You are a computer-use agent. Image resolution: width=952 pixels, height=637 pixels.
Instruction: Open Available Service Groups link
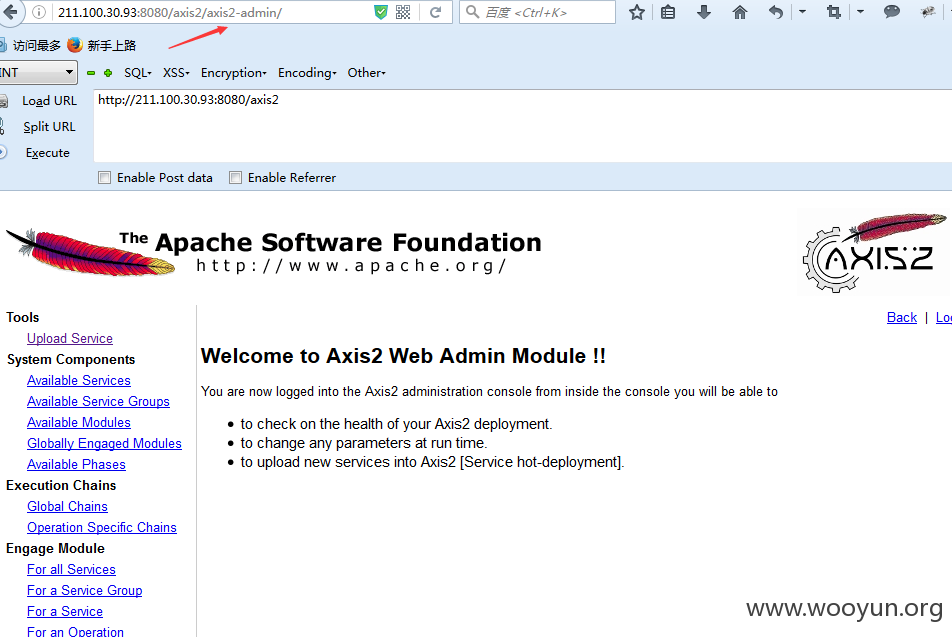[98, 401]
